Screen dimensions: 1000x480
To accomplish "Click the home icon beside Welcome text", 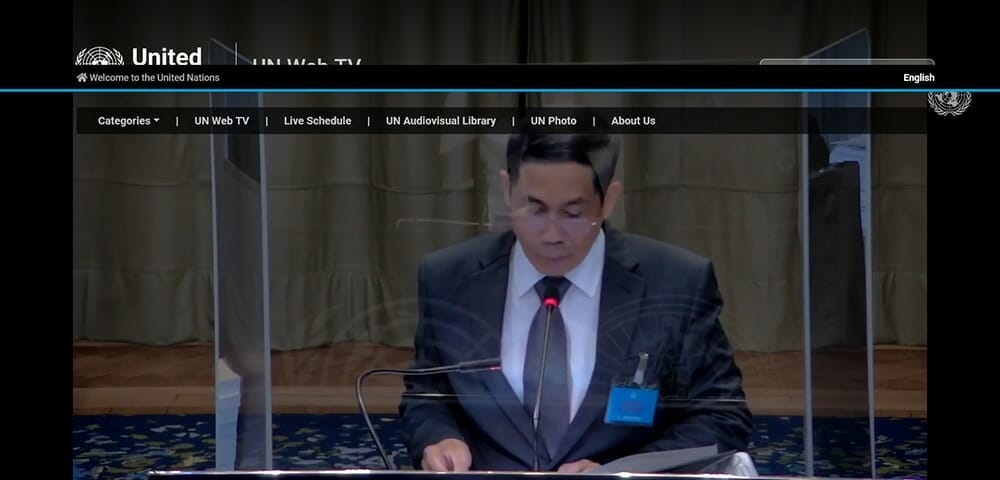I will tap(82, 78).
